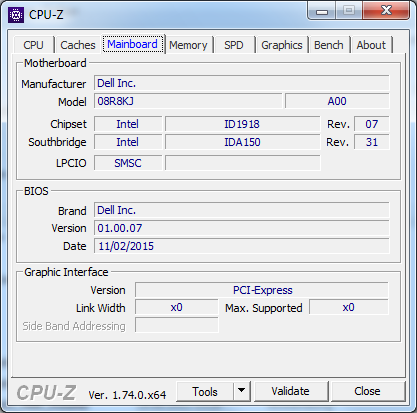
Task: Click the Close button at bottom
Action: (367, 391)
